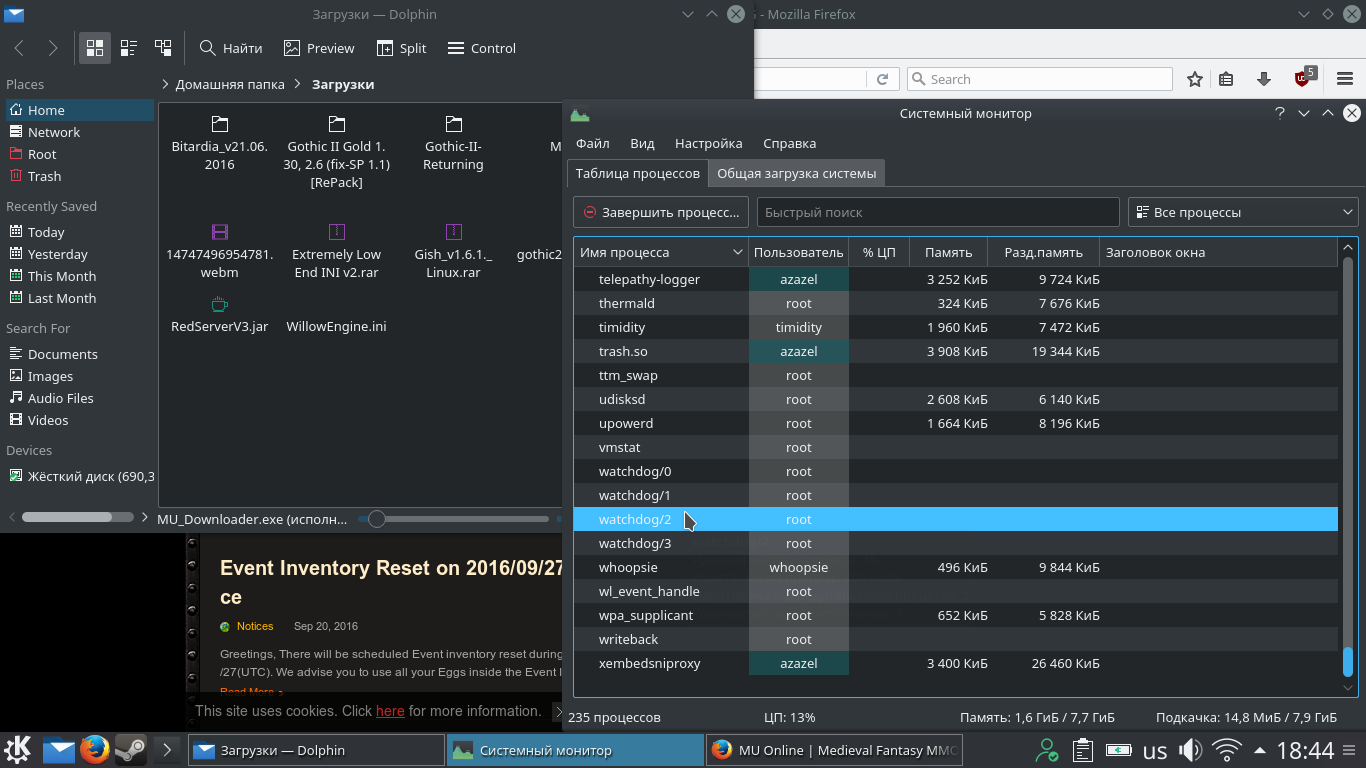1366x768 pixels.
Task: Select Gish_v1.6.1._Linux.rar archive
Action: (453, 251)
